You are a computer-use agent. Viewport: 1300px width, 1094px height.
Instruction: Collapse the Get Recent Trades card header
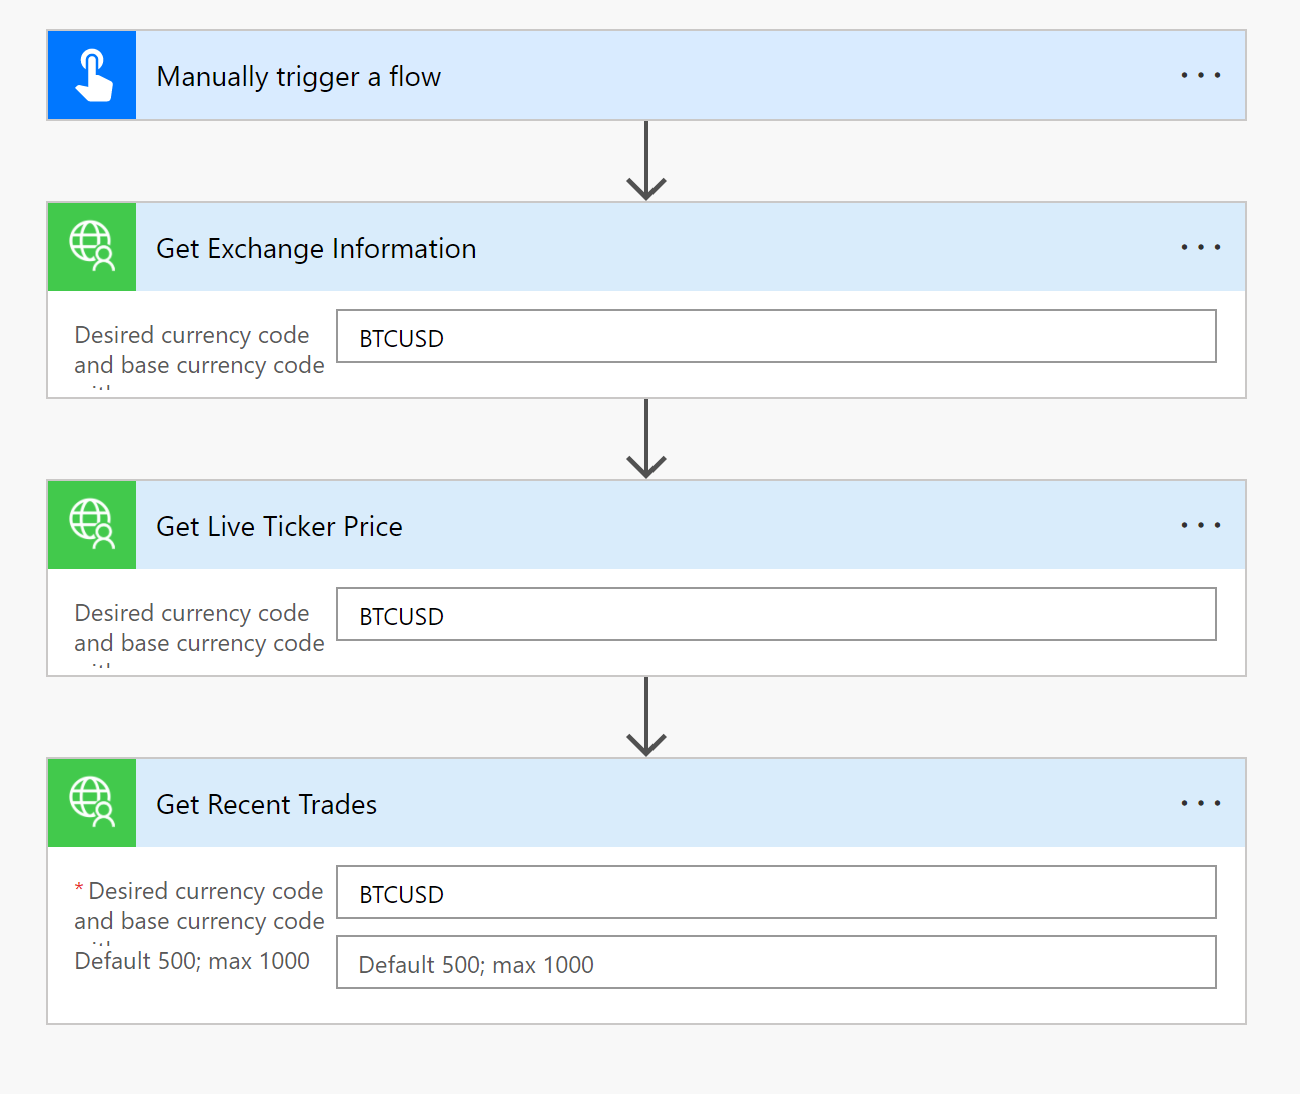tap(646, 803)
